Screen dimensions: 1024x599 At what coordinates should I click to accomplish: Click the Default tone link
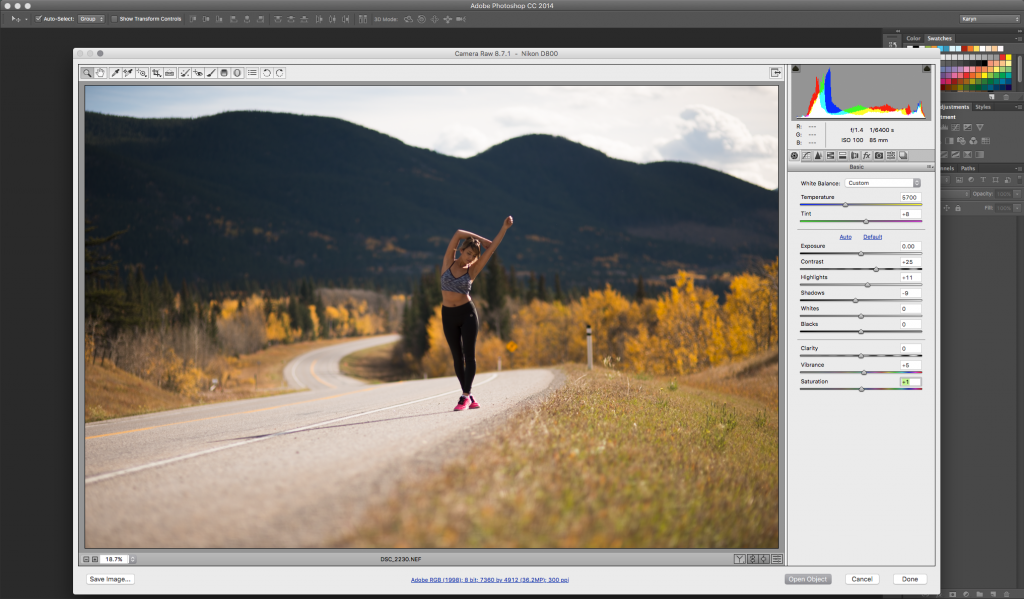click(x=872, y=237)
